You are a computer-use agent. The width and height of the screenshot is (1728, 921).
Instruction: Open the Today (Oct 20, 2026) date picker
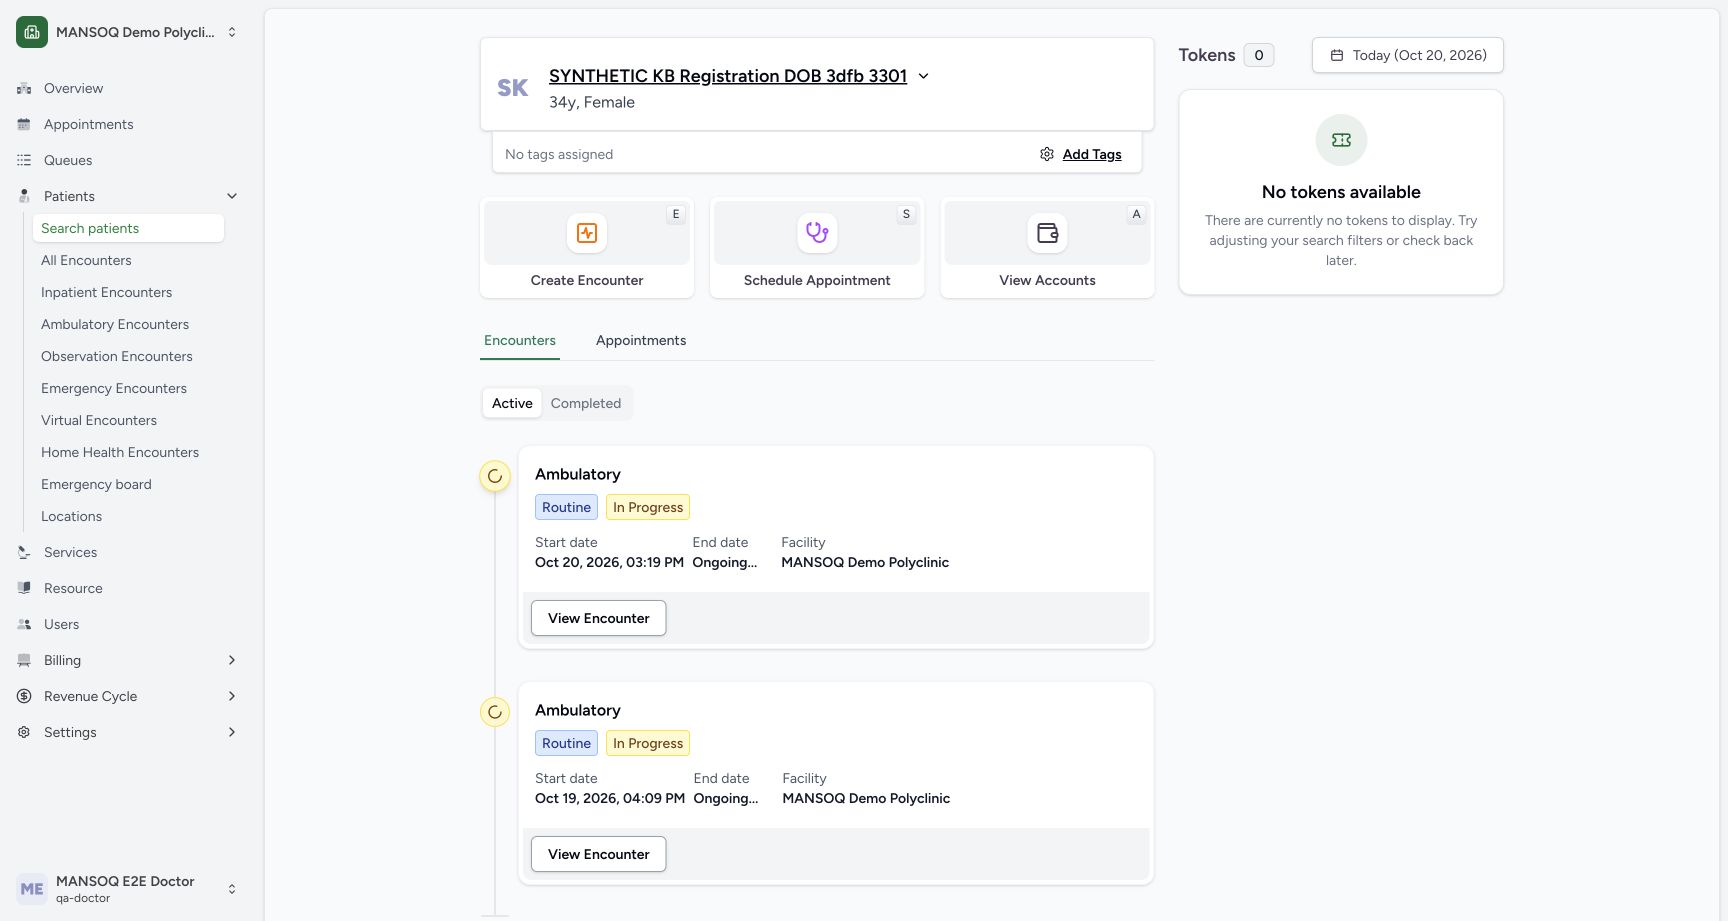(x=1407, y=55)
